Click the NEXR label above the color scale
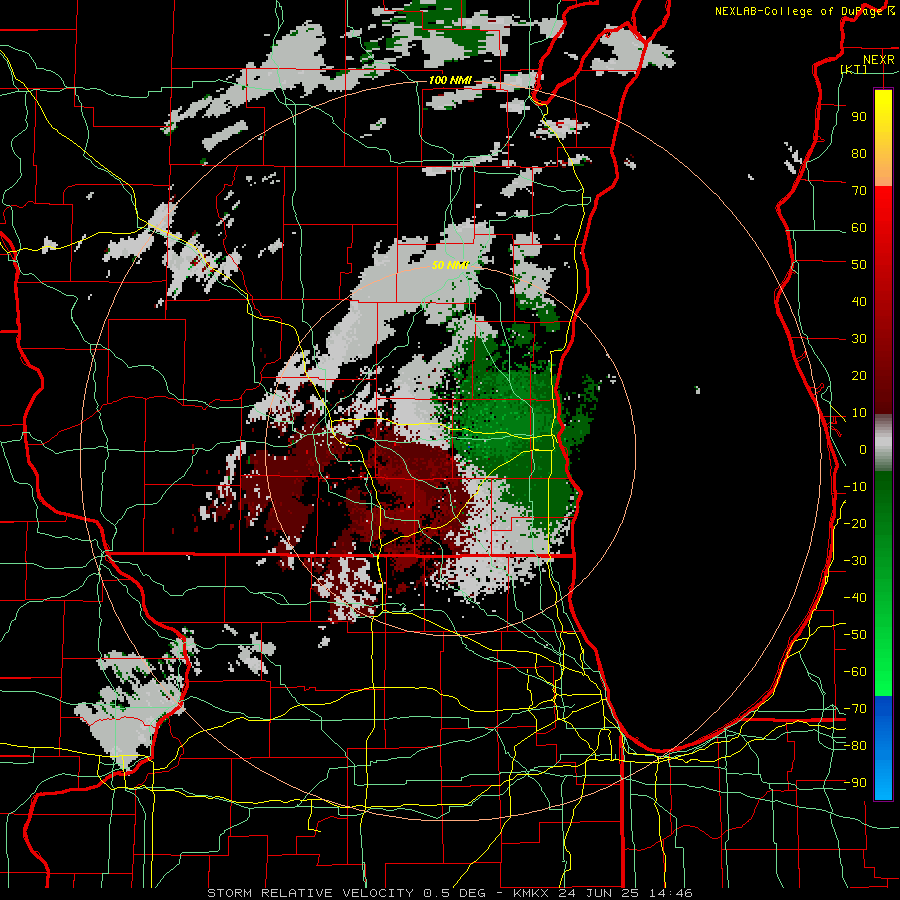The image size is (900, 900). coord(879,60)
